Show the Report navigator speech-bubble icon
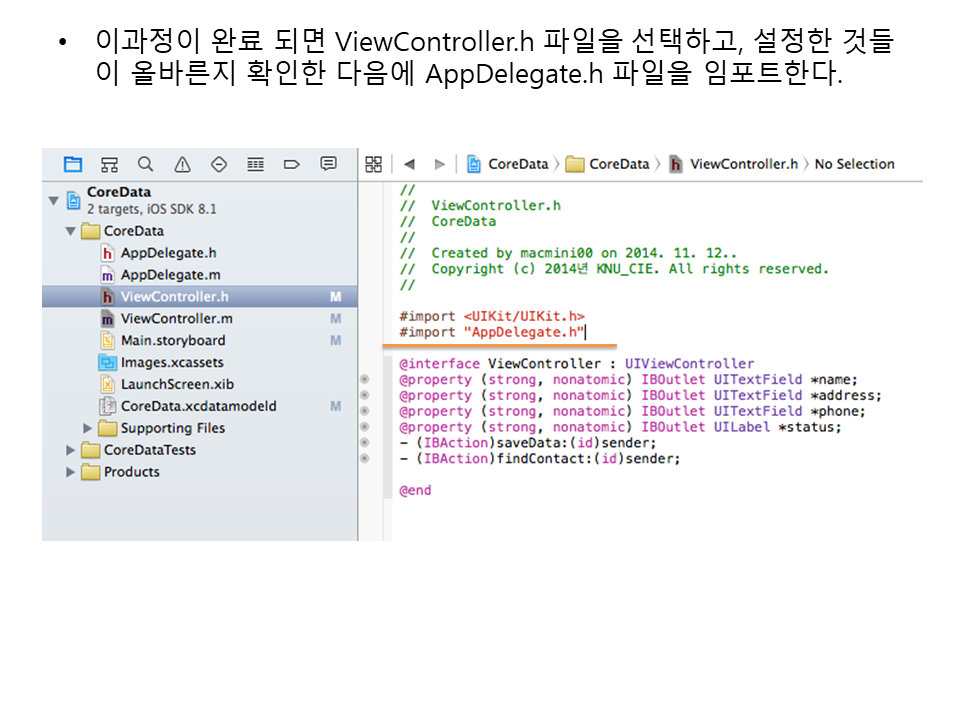 pyautogui.click(x=328, y=164)
